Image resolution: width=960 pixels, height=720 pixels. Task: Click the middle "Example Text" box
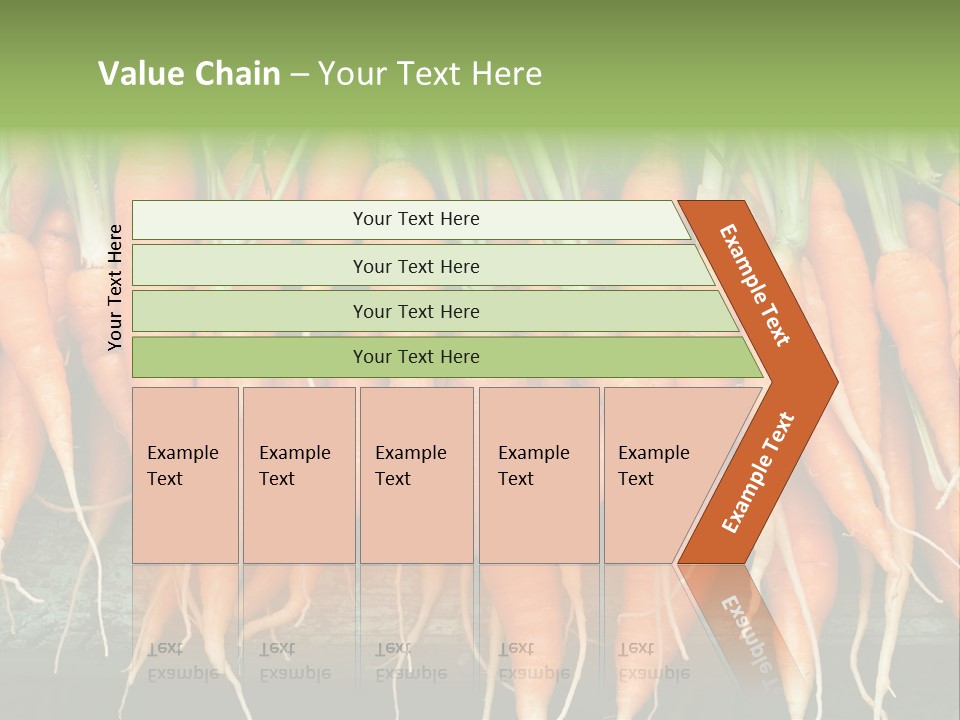click(416, 475)
